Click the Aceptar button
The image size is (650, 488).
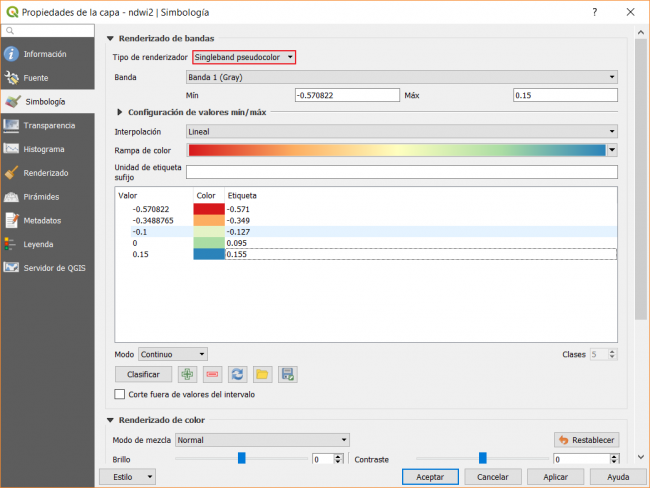[x=430, y=477]
